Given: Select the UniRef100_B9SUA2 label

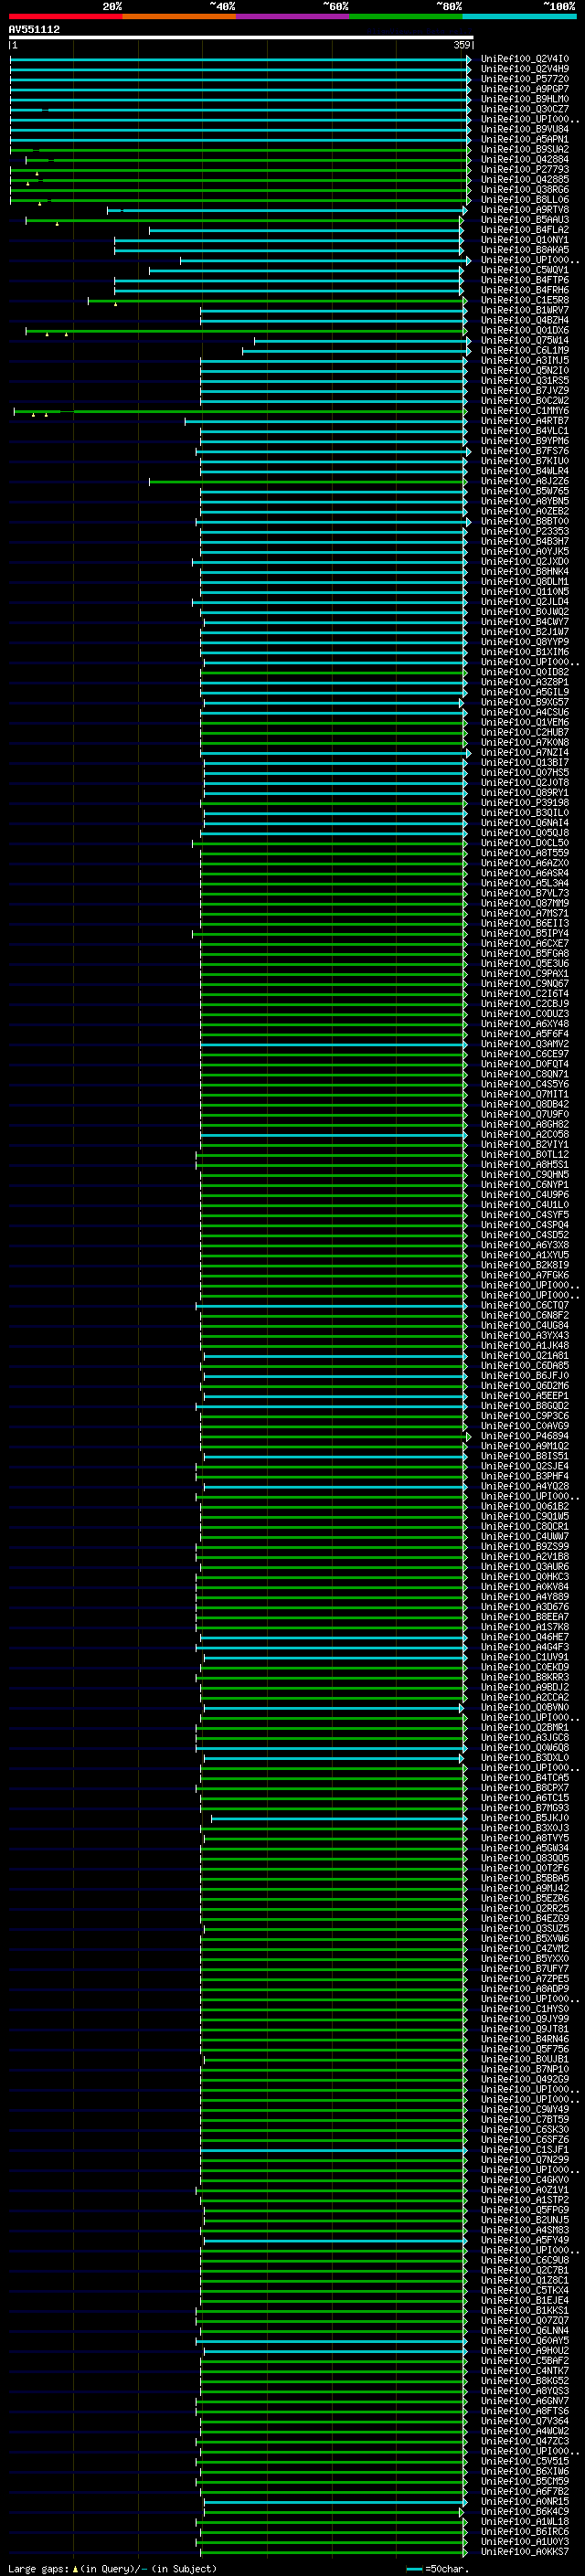Looking at the screenshot, I should 525,149.
